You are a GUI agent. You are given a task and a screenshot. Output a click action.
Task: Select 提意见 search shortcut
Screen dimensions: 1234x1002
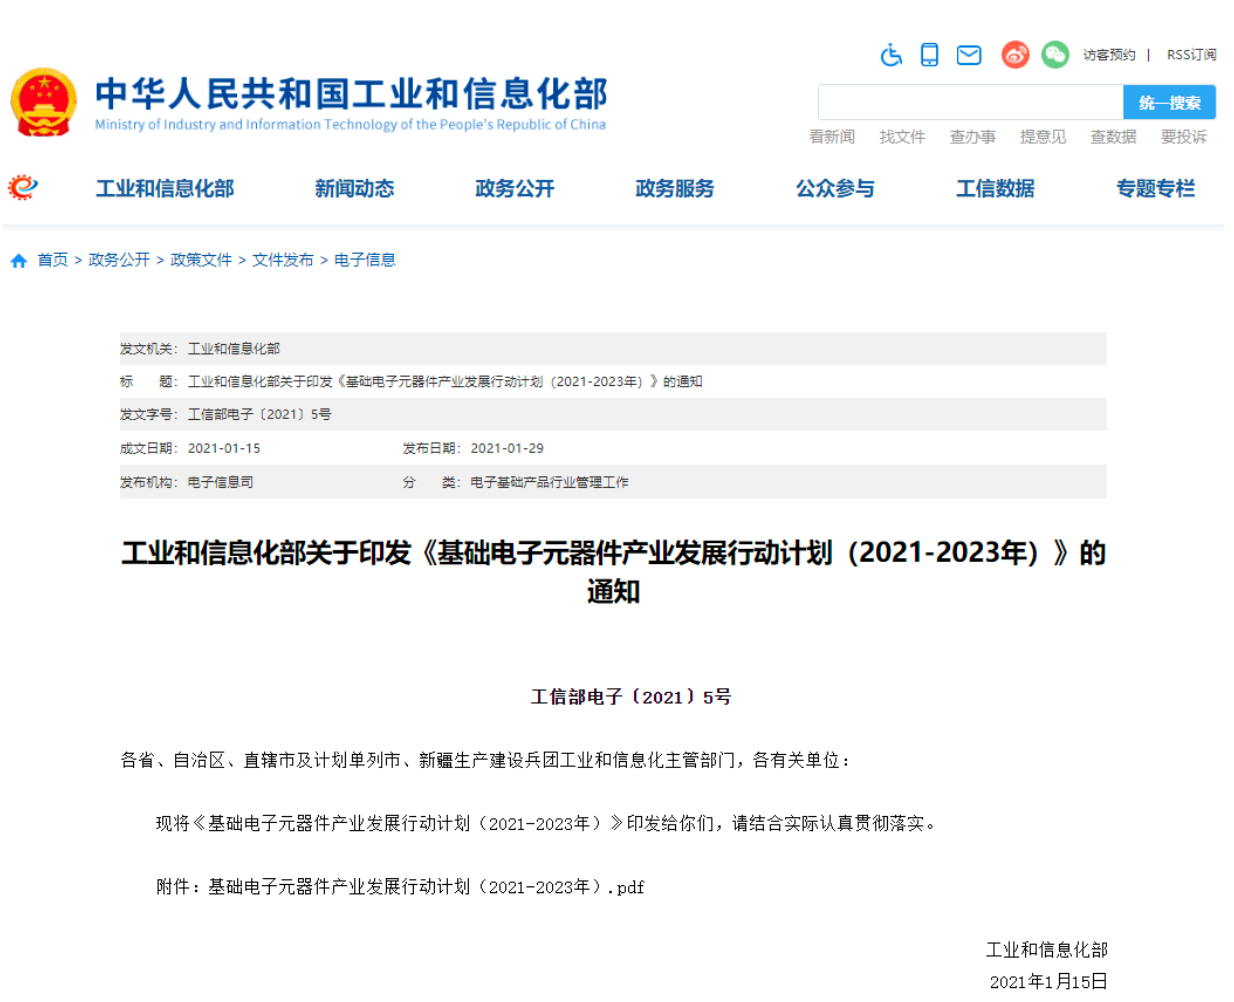click(1043, 137)
